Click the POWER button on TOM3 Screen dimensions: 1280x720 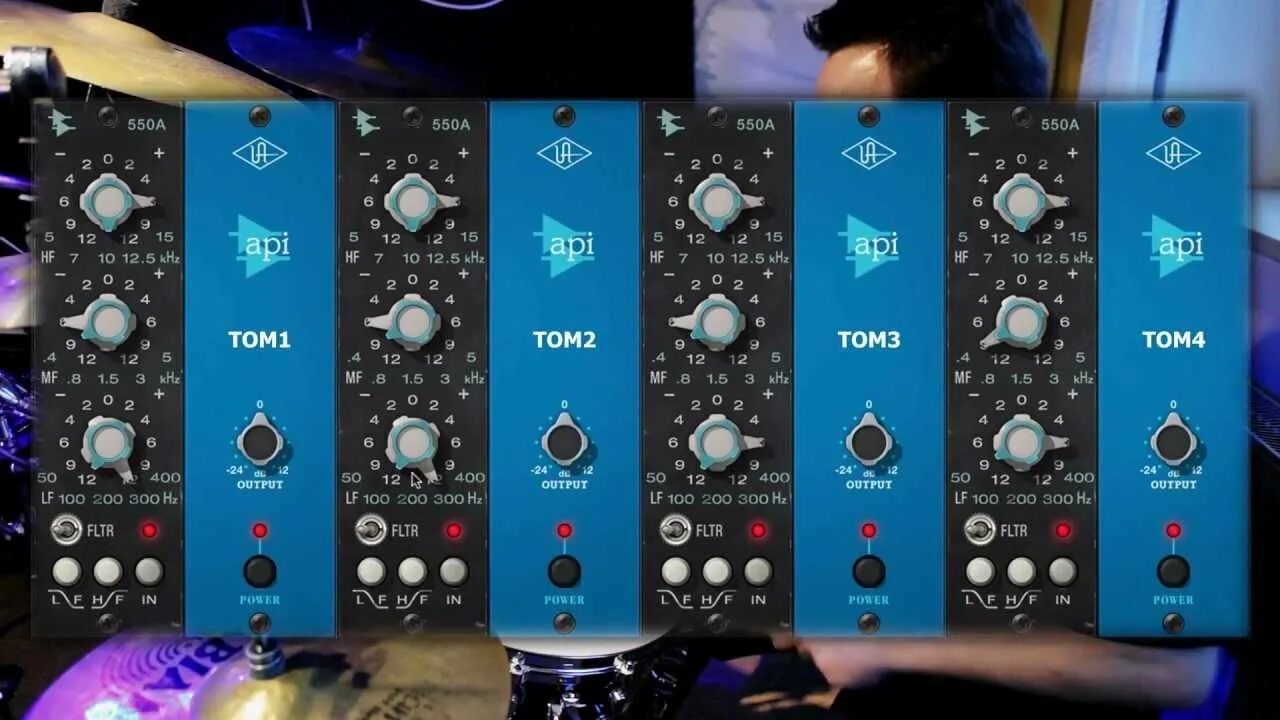point(868,571)
